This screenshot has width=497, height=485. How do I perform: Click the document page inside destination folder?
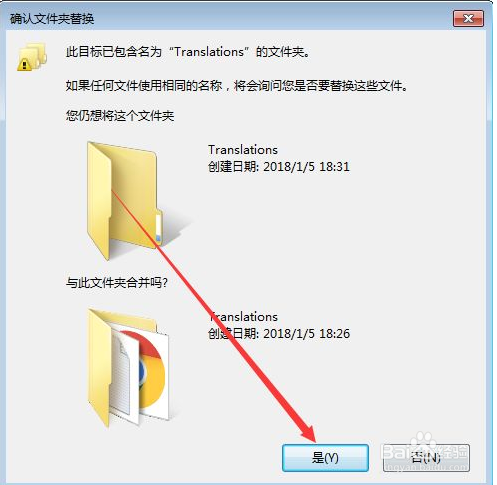(x=121, y=373)
